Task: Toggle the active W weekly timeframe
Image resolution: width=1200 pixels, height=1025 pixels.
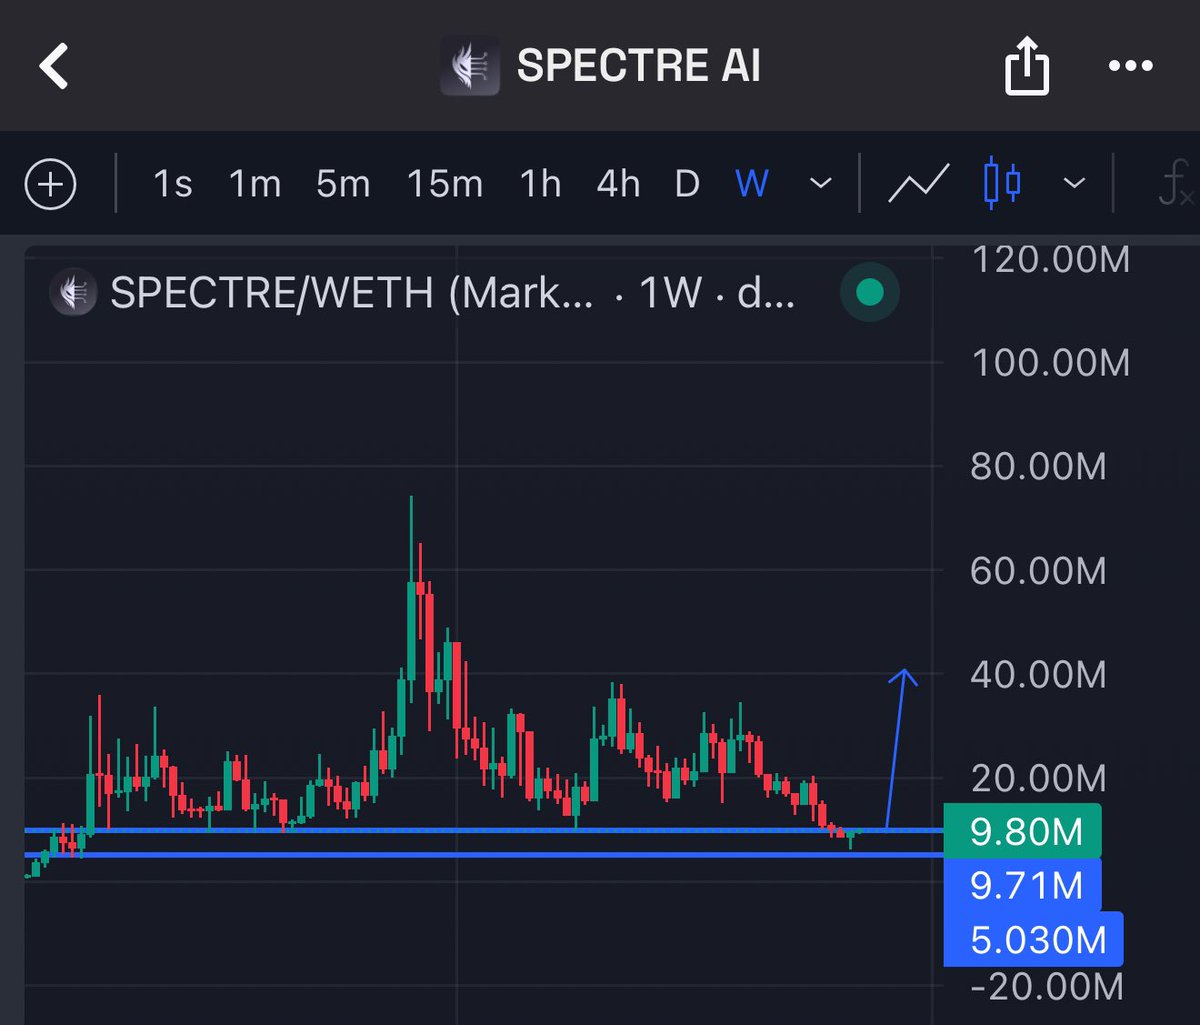Action: [x=750, y=184]
